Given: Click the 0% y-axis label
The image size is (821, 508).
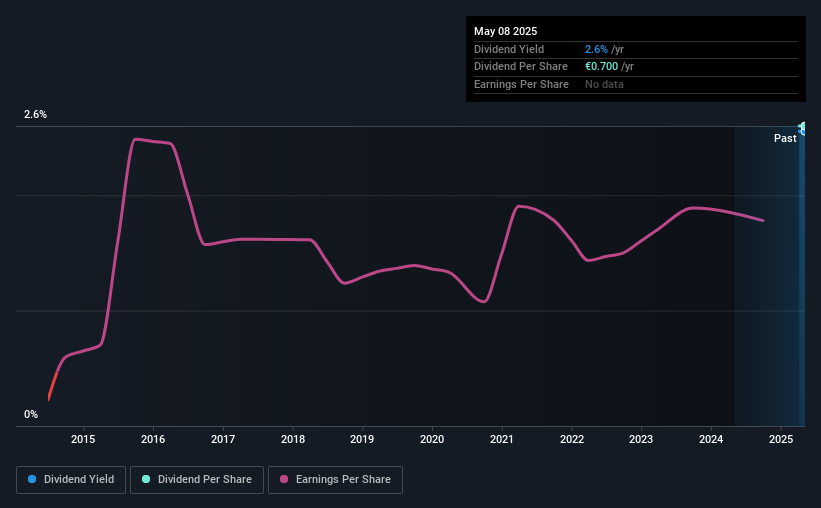Looking at the screenshot, I should [x=31, y=414].
